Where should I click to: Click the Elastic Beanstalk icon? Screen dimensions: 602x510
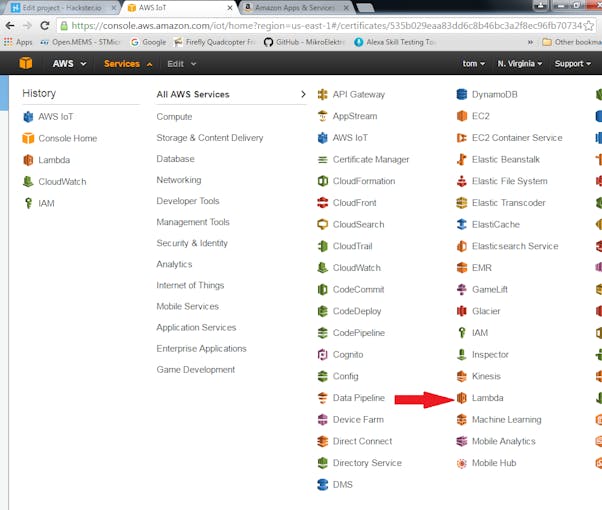pyautogui.click(x=462, y=159)
